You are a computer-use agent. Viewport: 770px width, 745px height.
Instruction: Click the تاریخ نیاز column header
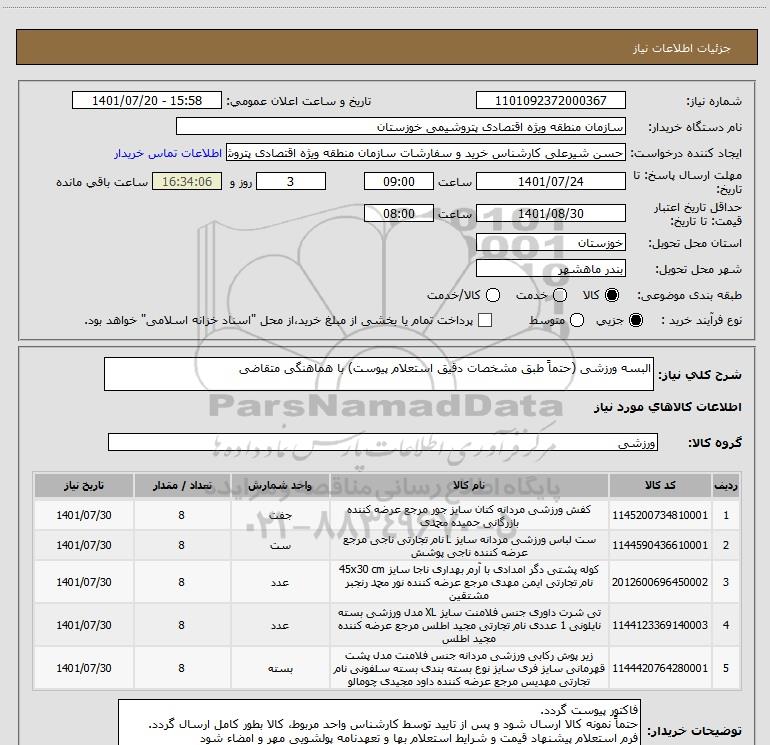pos(84,485)
